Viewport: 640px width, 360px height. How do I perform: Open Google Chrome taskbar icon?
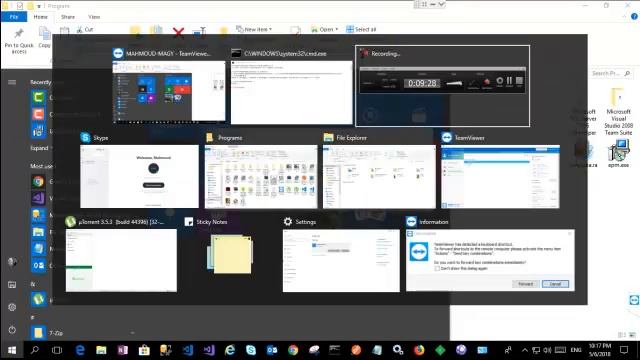293,350
